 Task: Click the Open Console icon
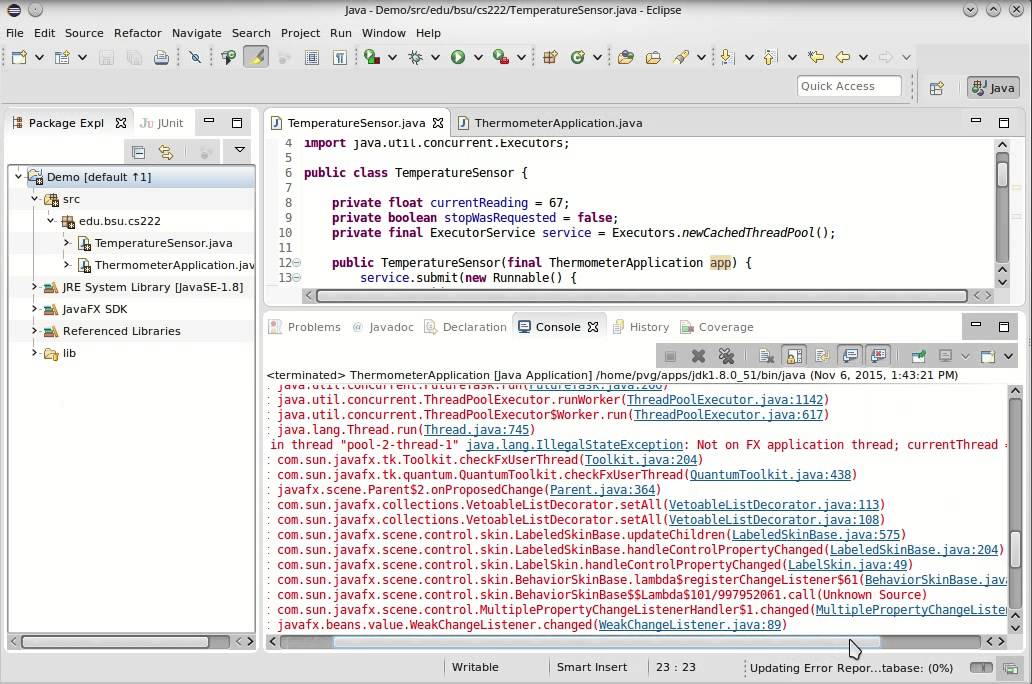987,356
